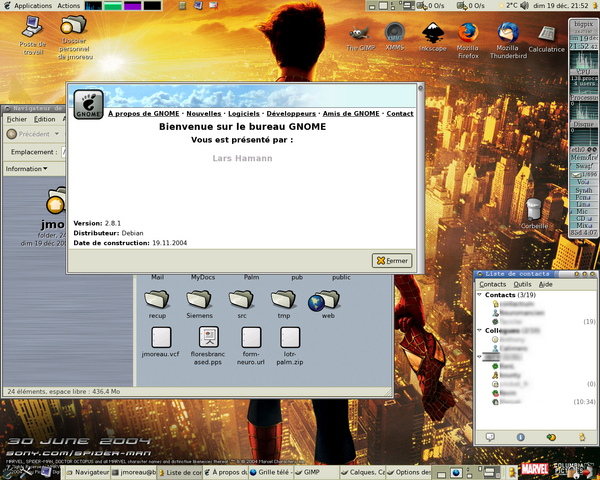The width and height of the screenshot is (600, 480).
Task: Click the GNOME foot logo in the dialog
Action: click(88, 104)
